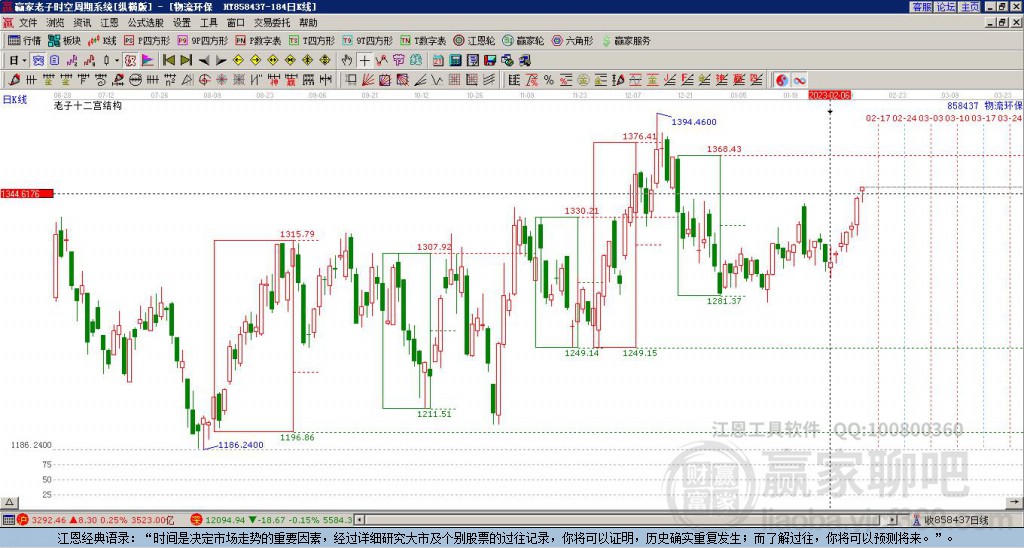Screen dimensions: 1024x548
Task: Click the 论坛 forum button
Action: (945, 7)
